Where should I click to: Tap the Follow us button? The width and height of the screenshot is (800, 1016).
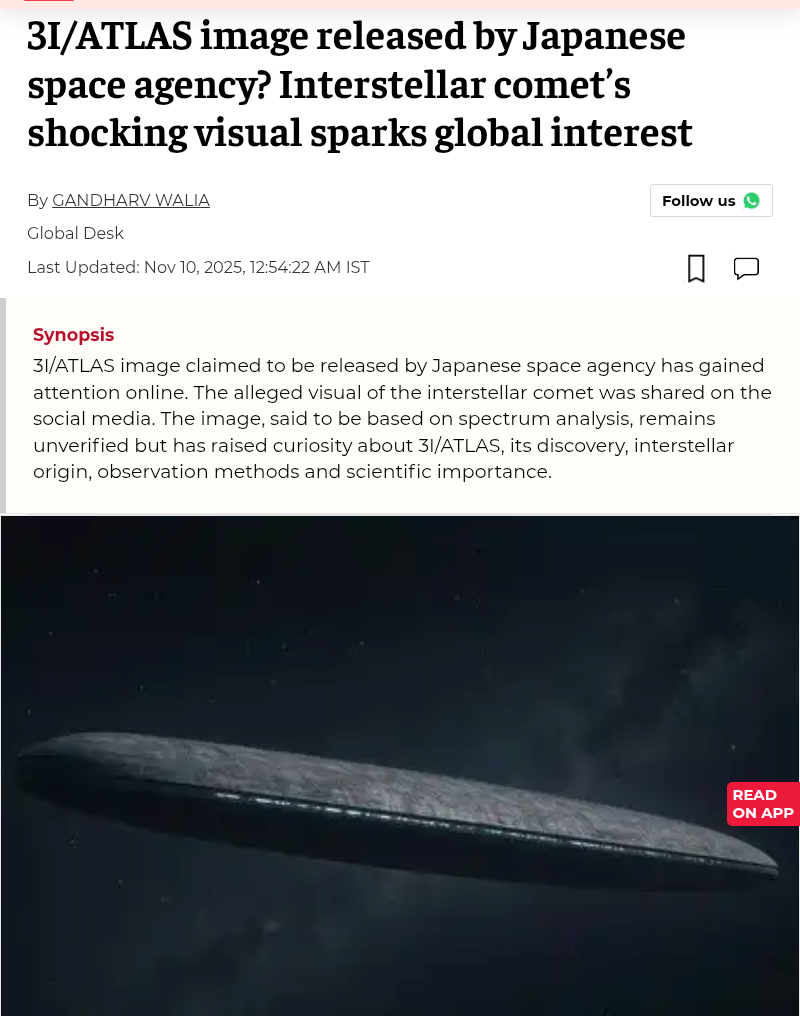[711, 201]
